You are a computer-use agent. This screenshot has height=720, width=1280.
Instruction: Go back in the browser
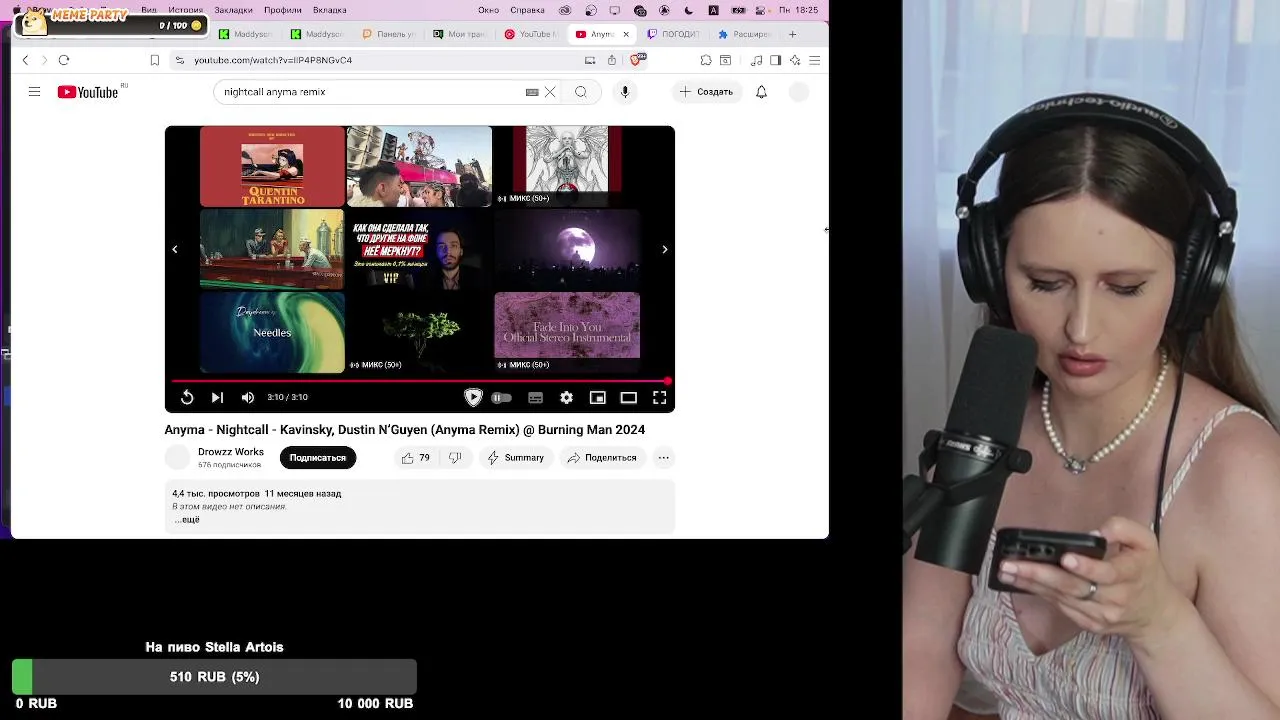click(x=26, y=60)
